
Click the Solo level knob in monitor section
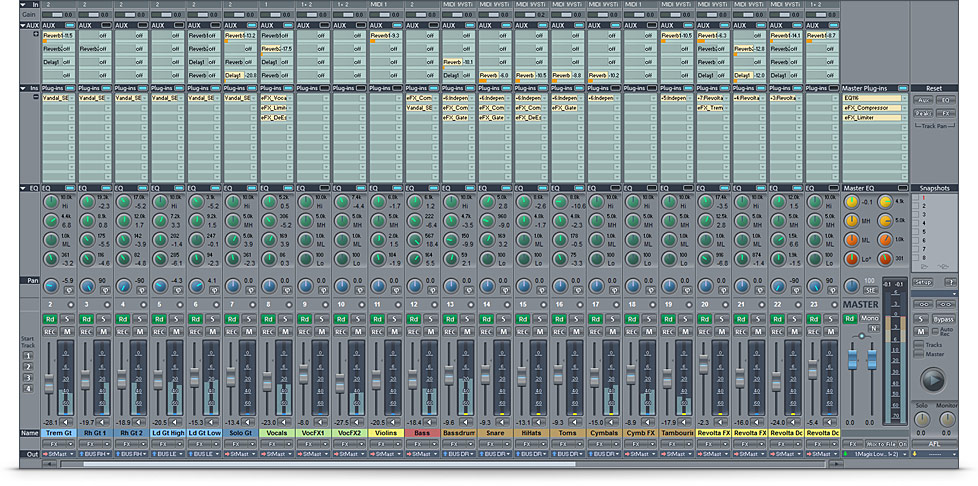tap(922, 419)
